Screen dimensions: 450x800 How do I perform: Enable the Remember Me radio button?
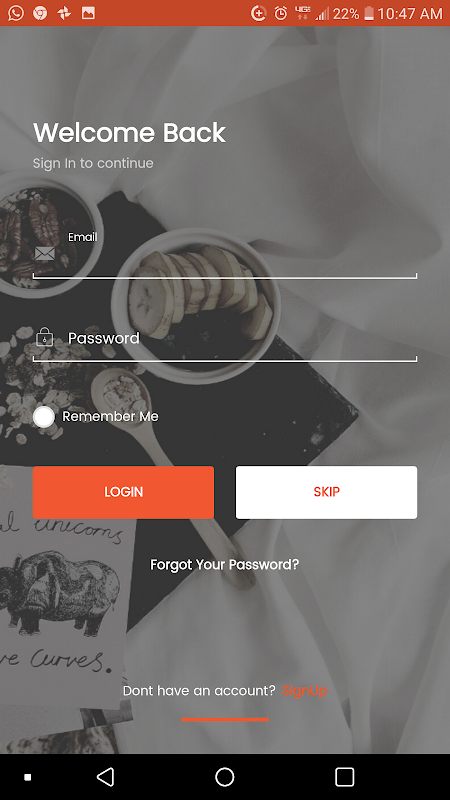(44, 417)
